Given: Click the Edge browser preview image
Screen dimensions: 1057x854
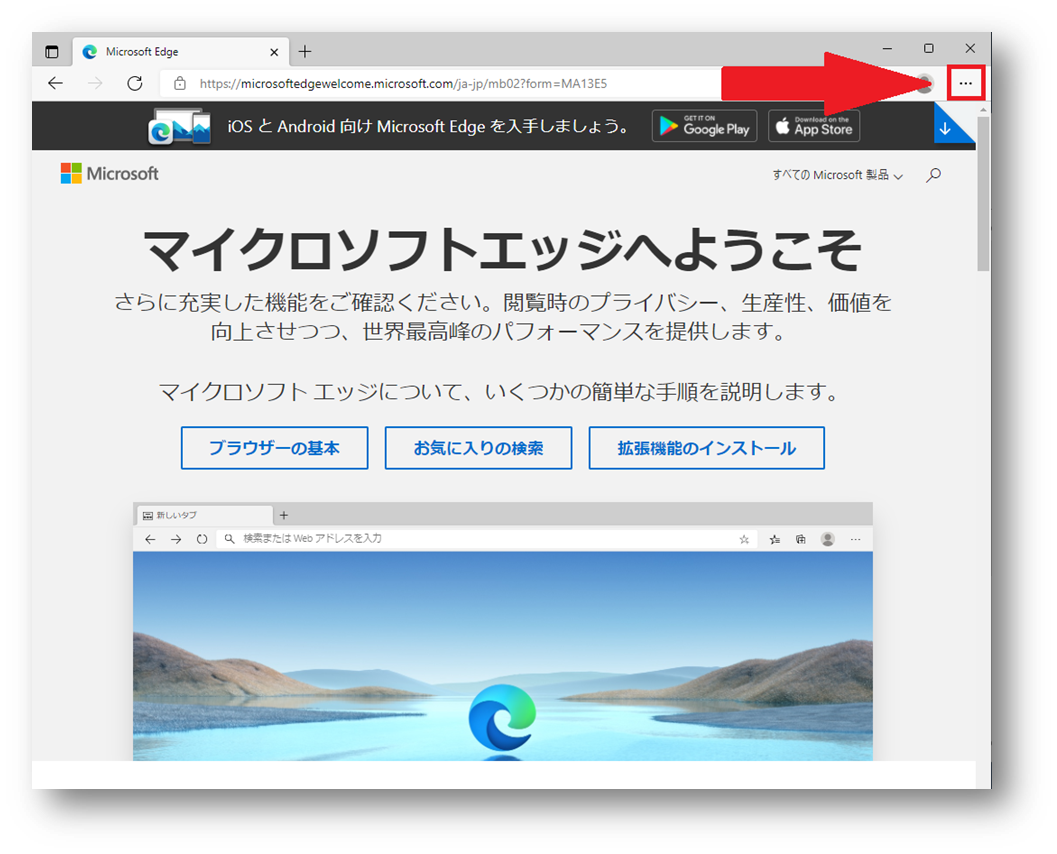Looking at the screenshot, I should 503,632.
